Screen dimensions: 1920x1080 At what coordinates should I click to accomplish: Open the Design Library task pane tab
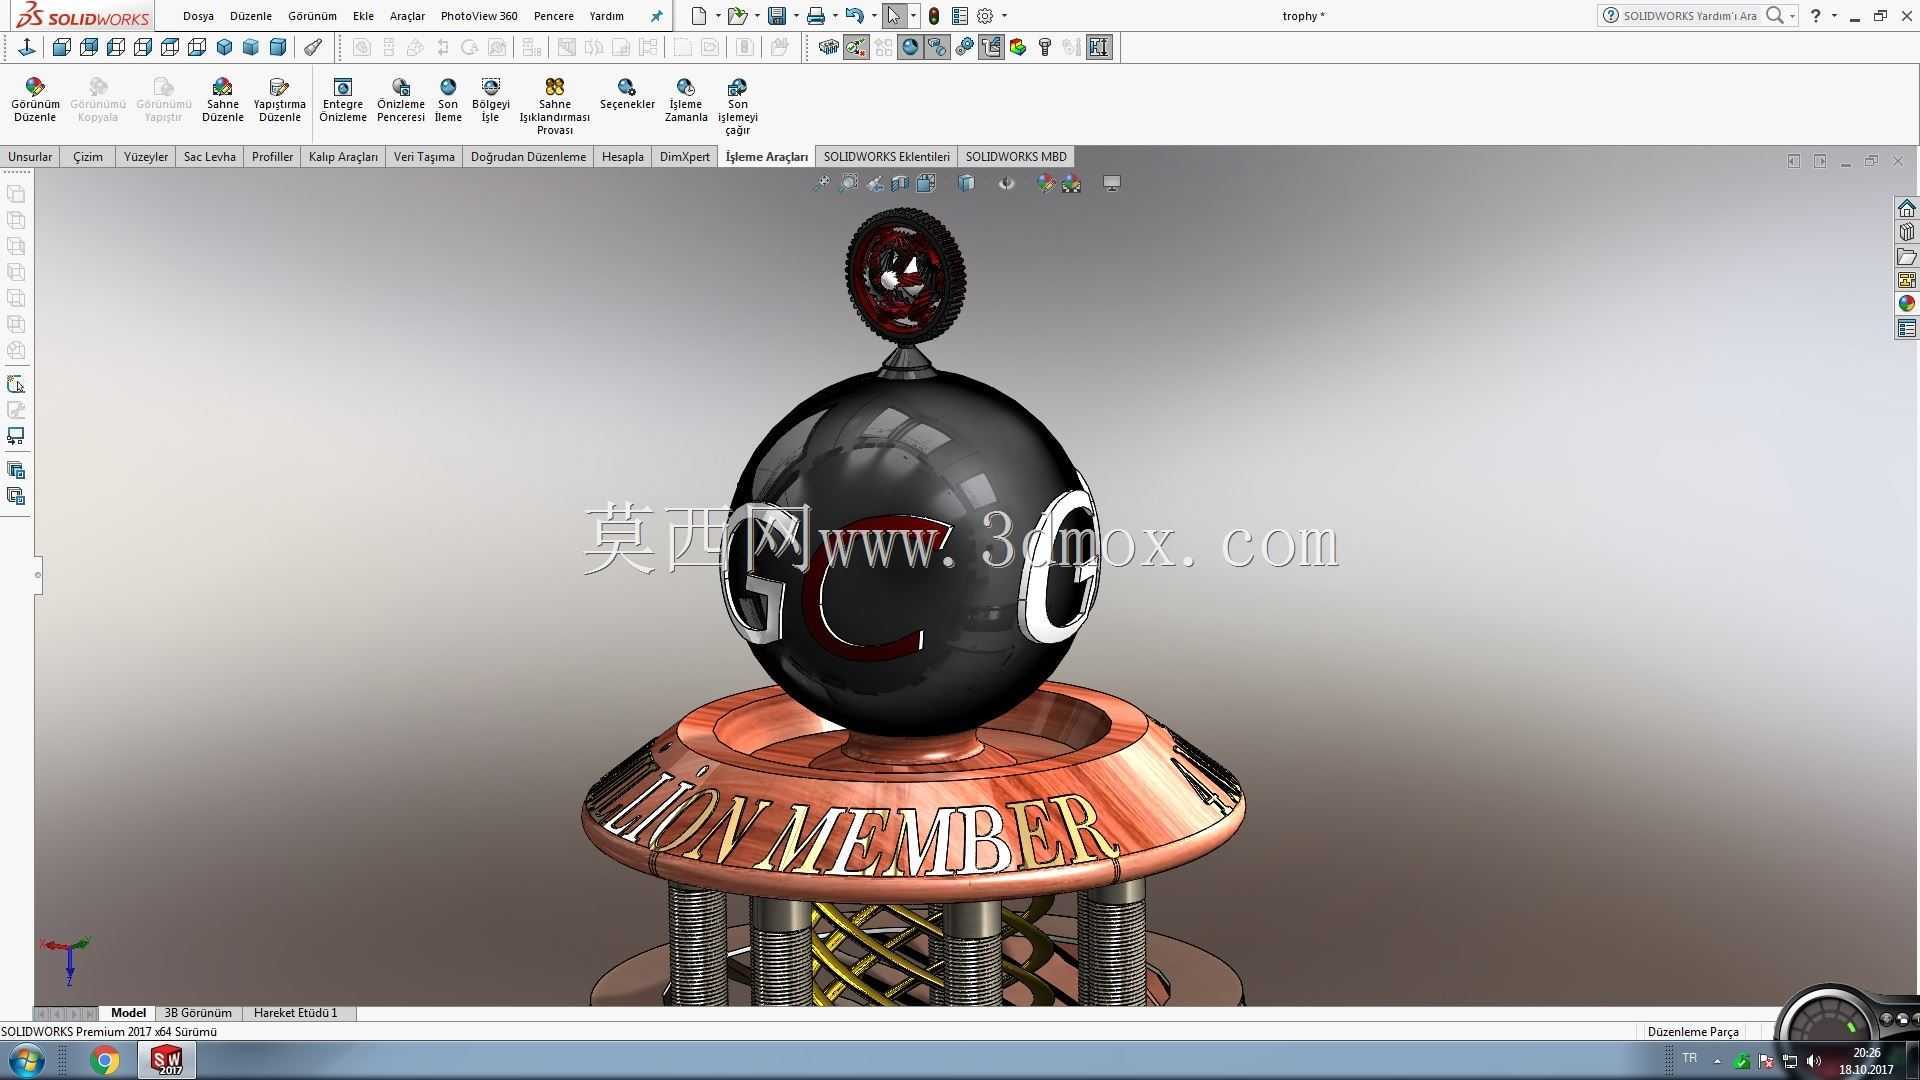(1907, 232)
